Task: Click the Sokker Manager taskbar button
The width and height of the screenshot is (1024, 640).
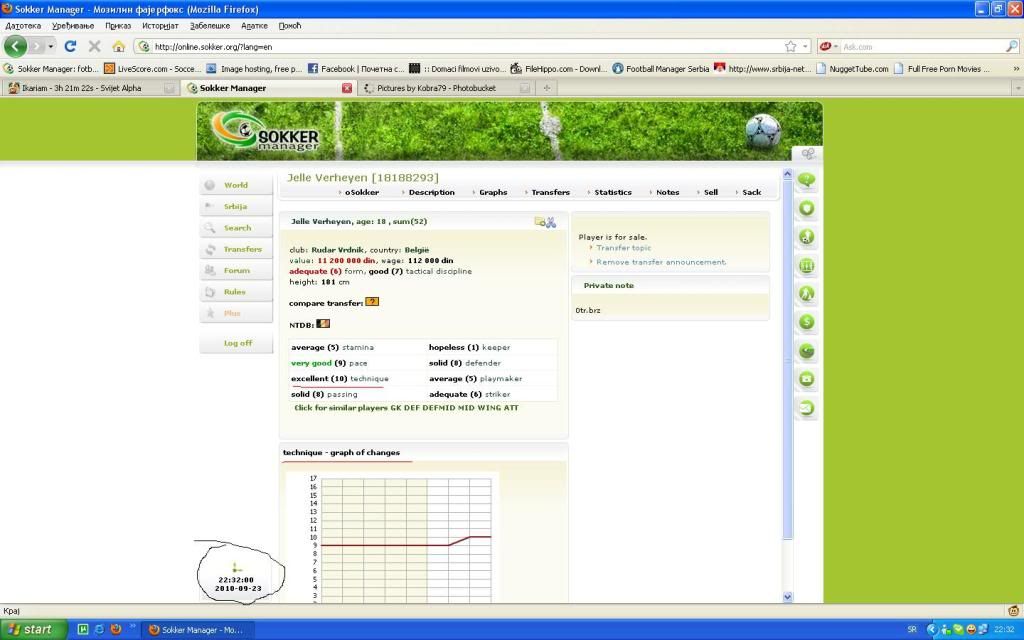Action: point(196,630)
